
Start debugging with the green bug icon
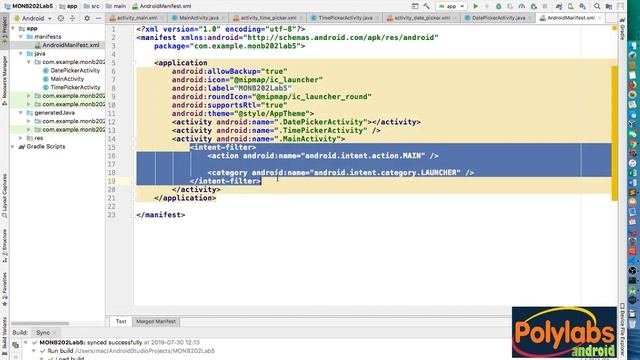coord(498,6)
